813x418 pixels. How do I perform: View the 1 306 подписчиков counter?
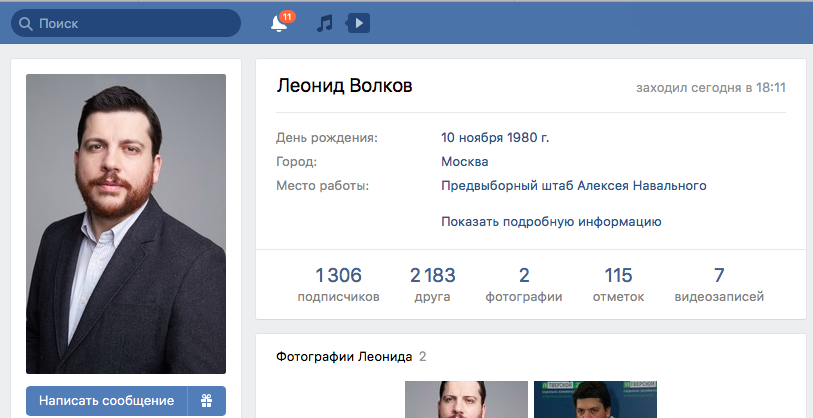tap(338, 284)
